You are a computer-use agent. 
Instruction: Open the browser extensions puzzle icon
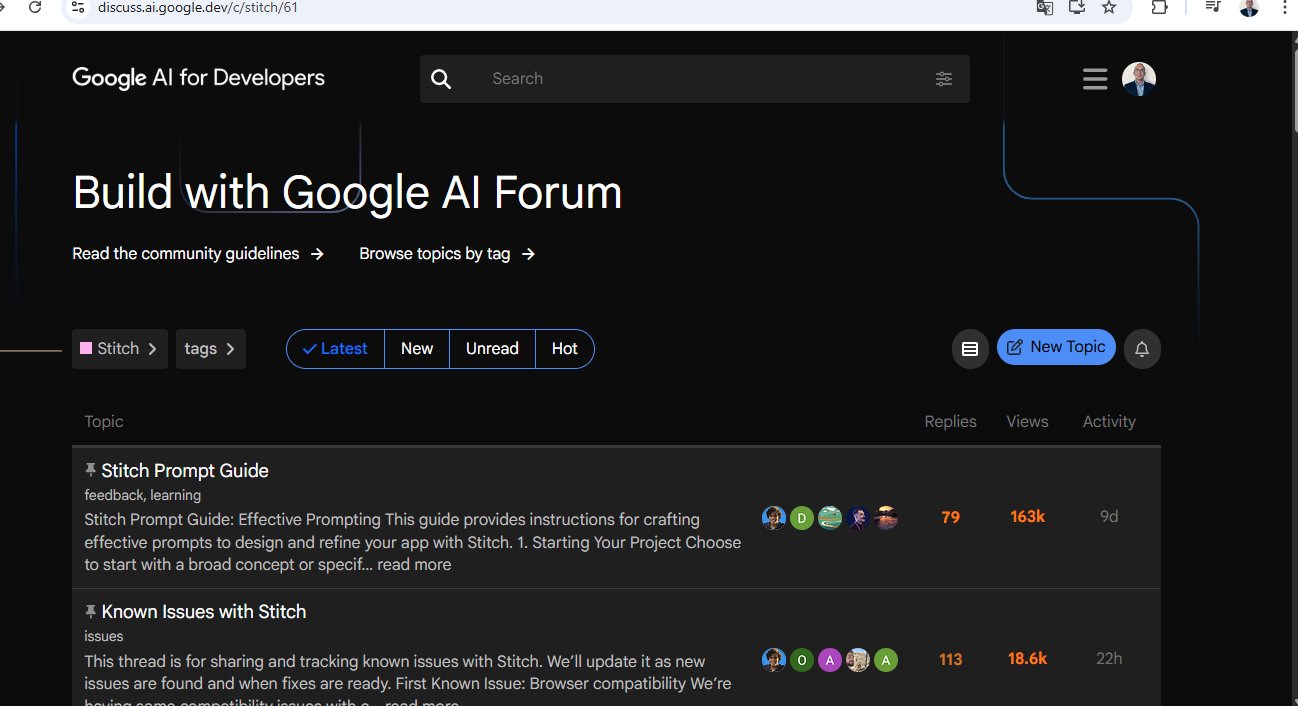(1159, 8)
